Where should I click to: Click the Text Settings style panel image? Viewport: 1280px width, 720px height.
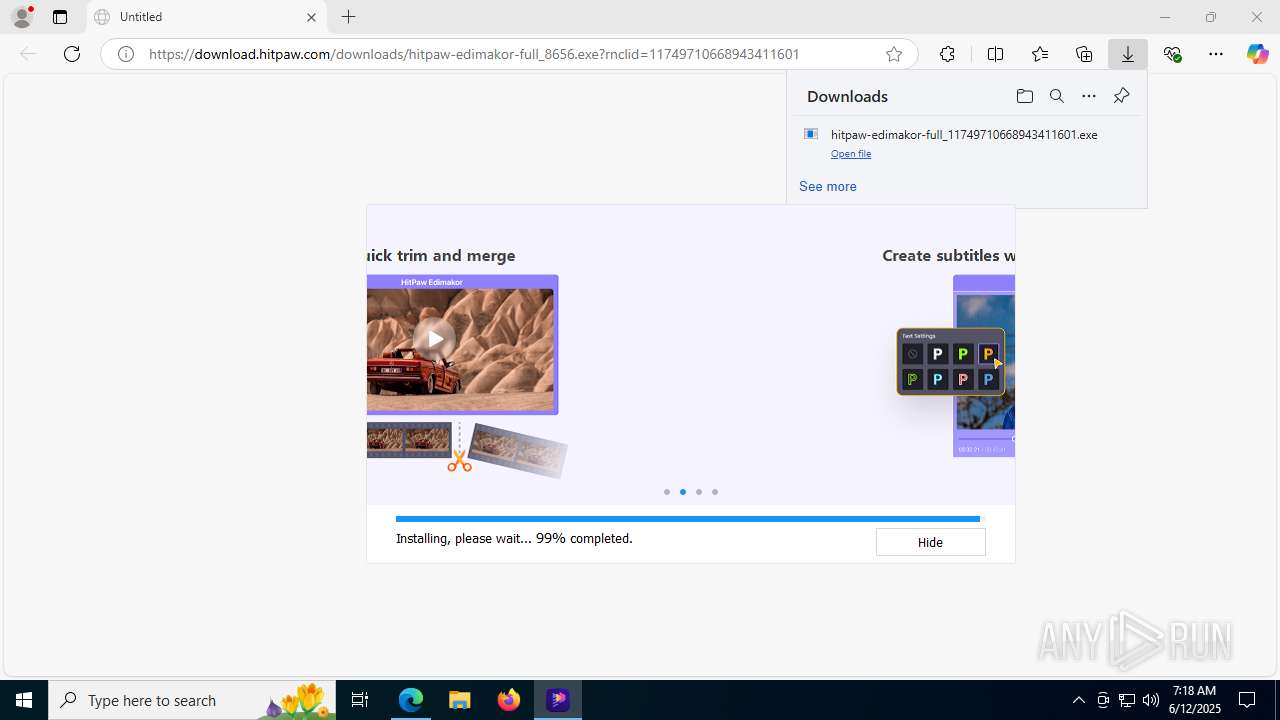[950, 362]
